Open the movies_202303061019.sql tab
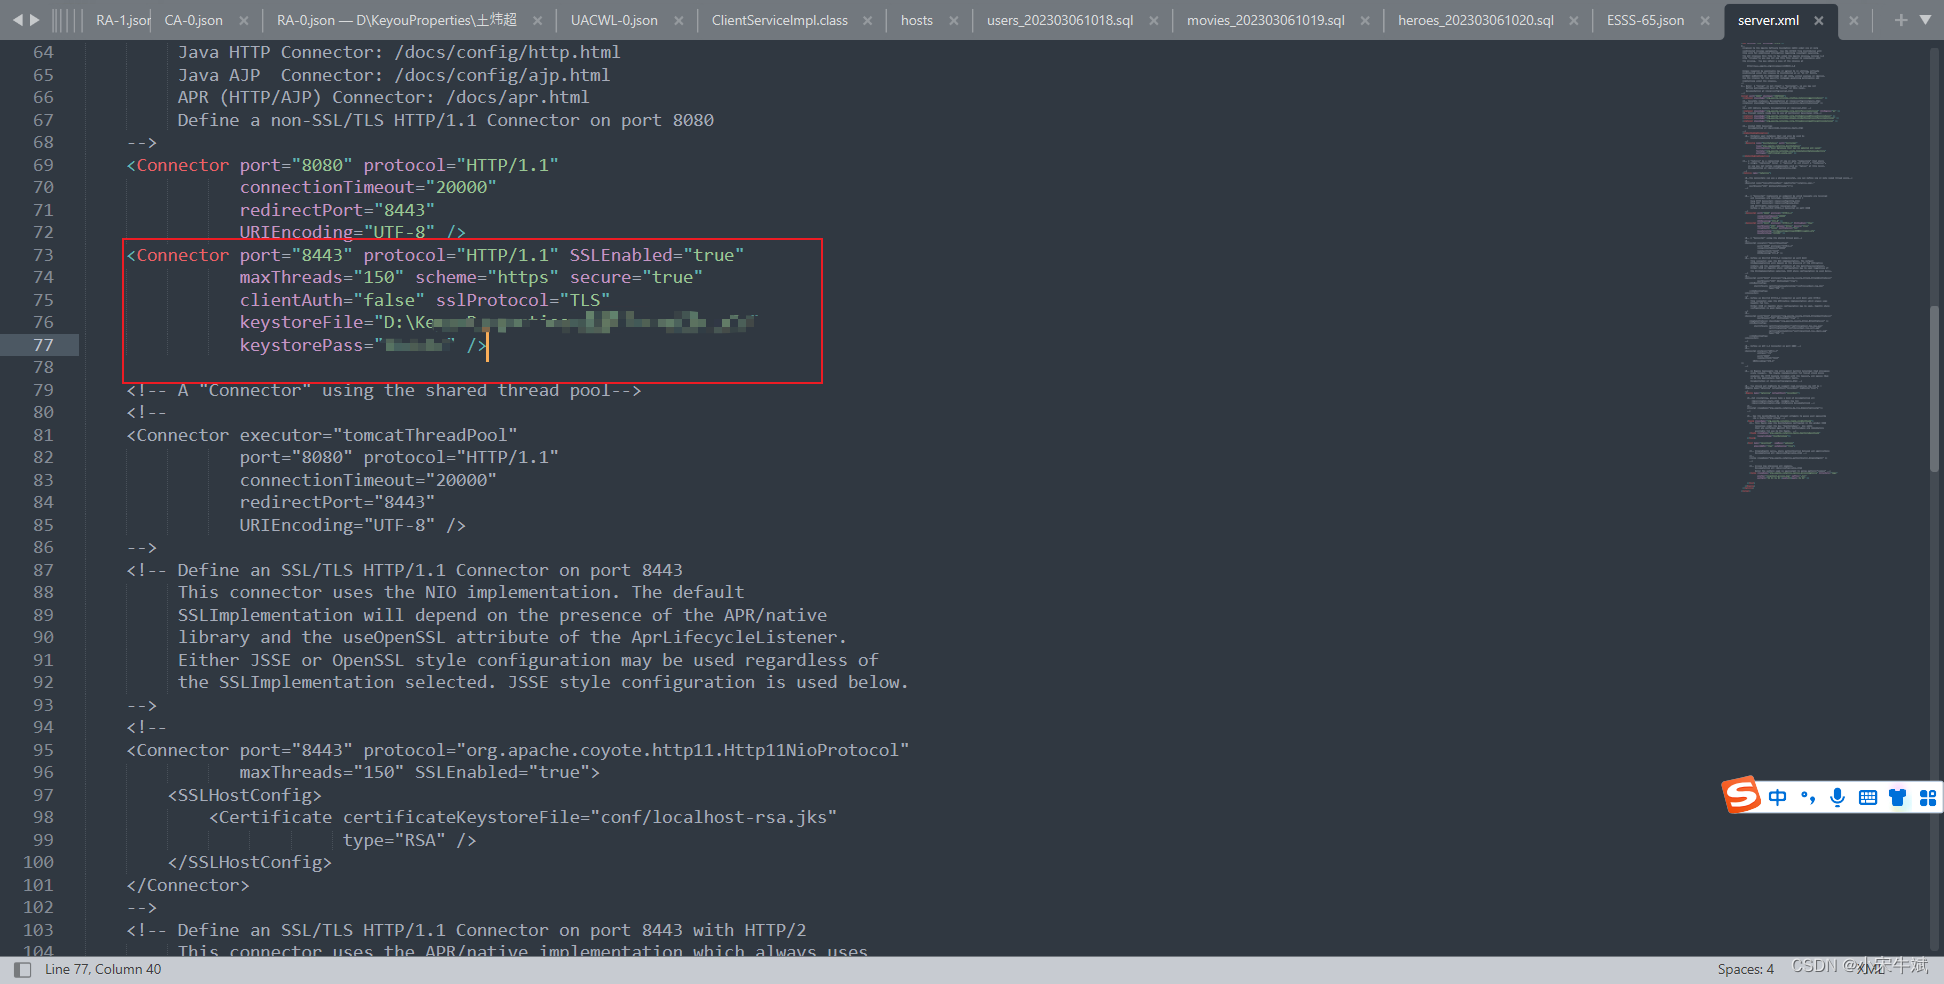1944x984 pixels. click(1266, 20)
